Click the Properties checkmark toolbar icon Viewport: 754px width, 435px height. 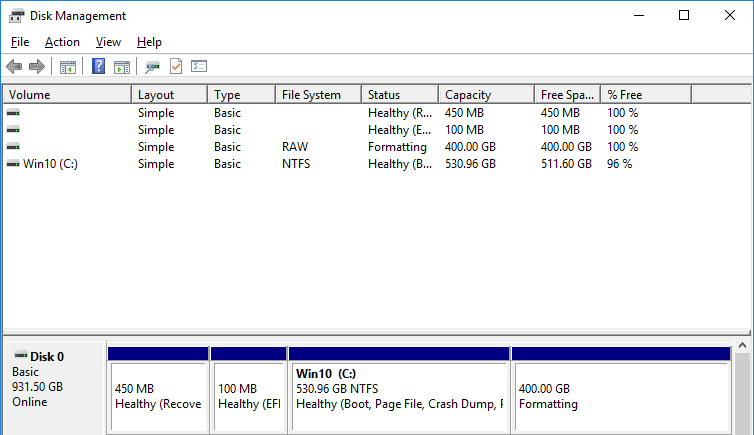point(176,66)
